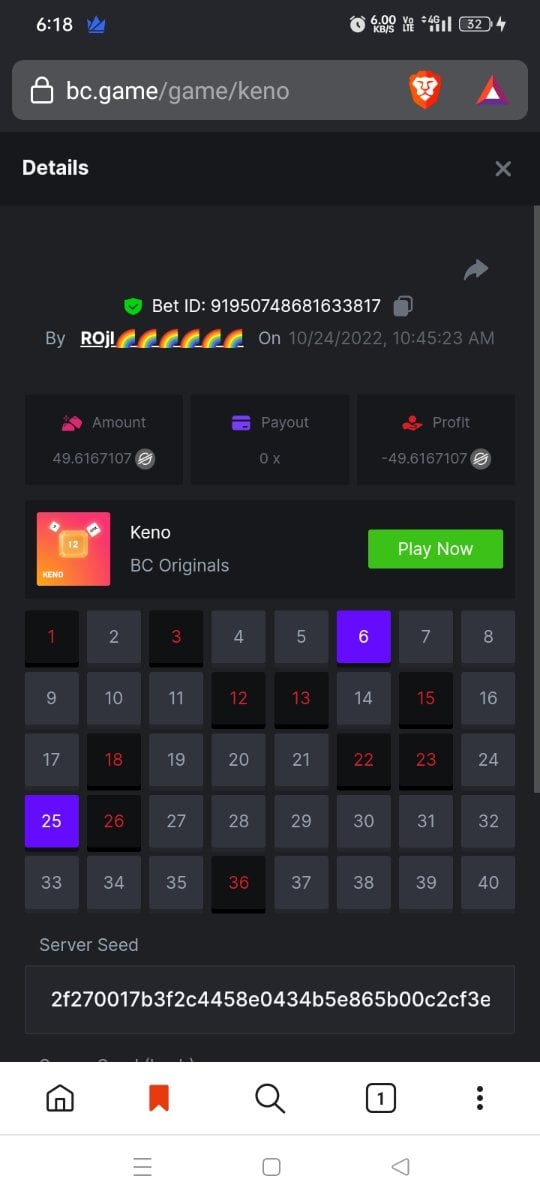The width and height of the screenshot is (540, 1200).
Task: Tap the share arrow icon
Action: tap(476, 269)
